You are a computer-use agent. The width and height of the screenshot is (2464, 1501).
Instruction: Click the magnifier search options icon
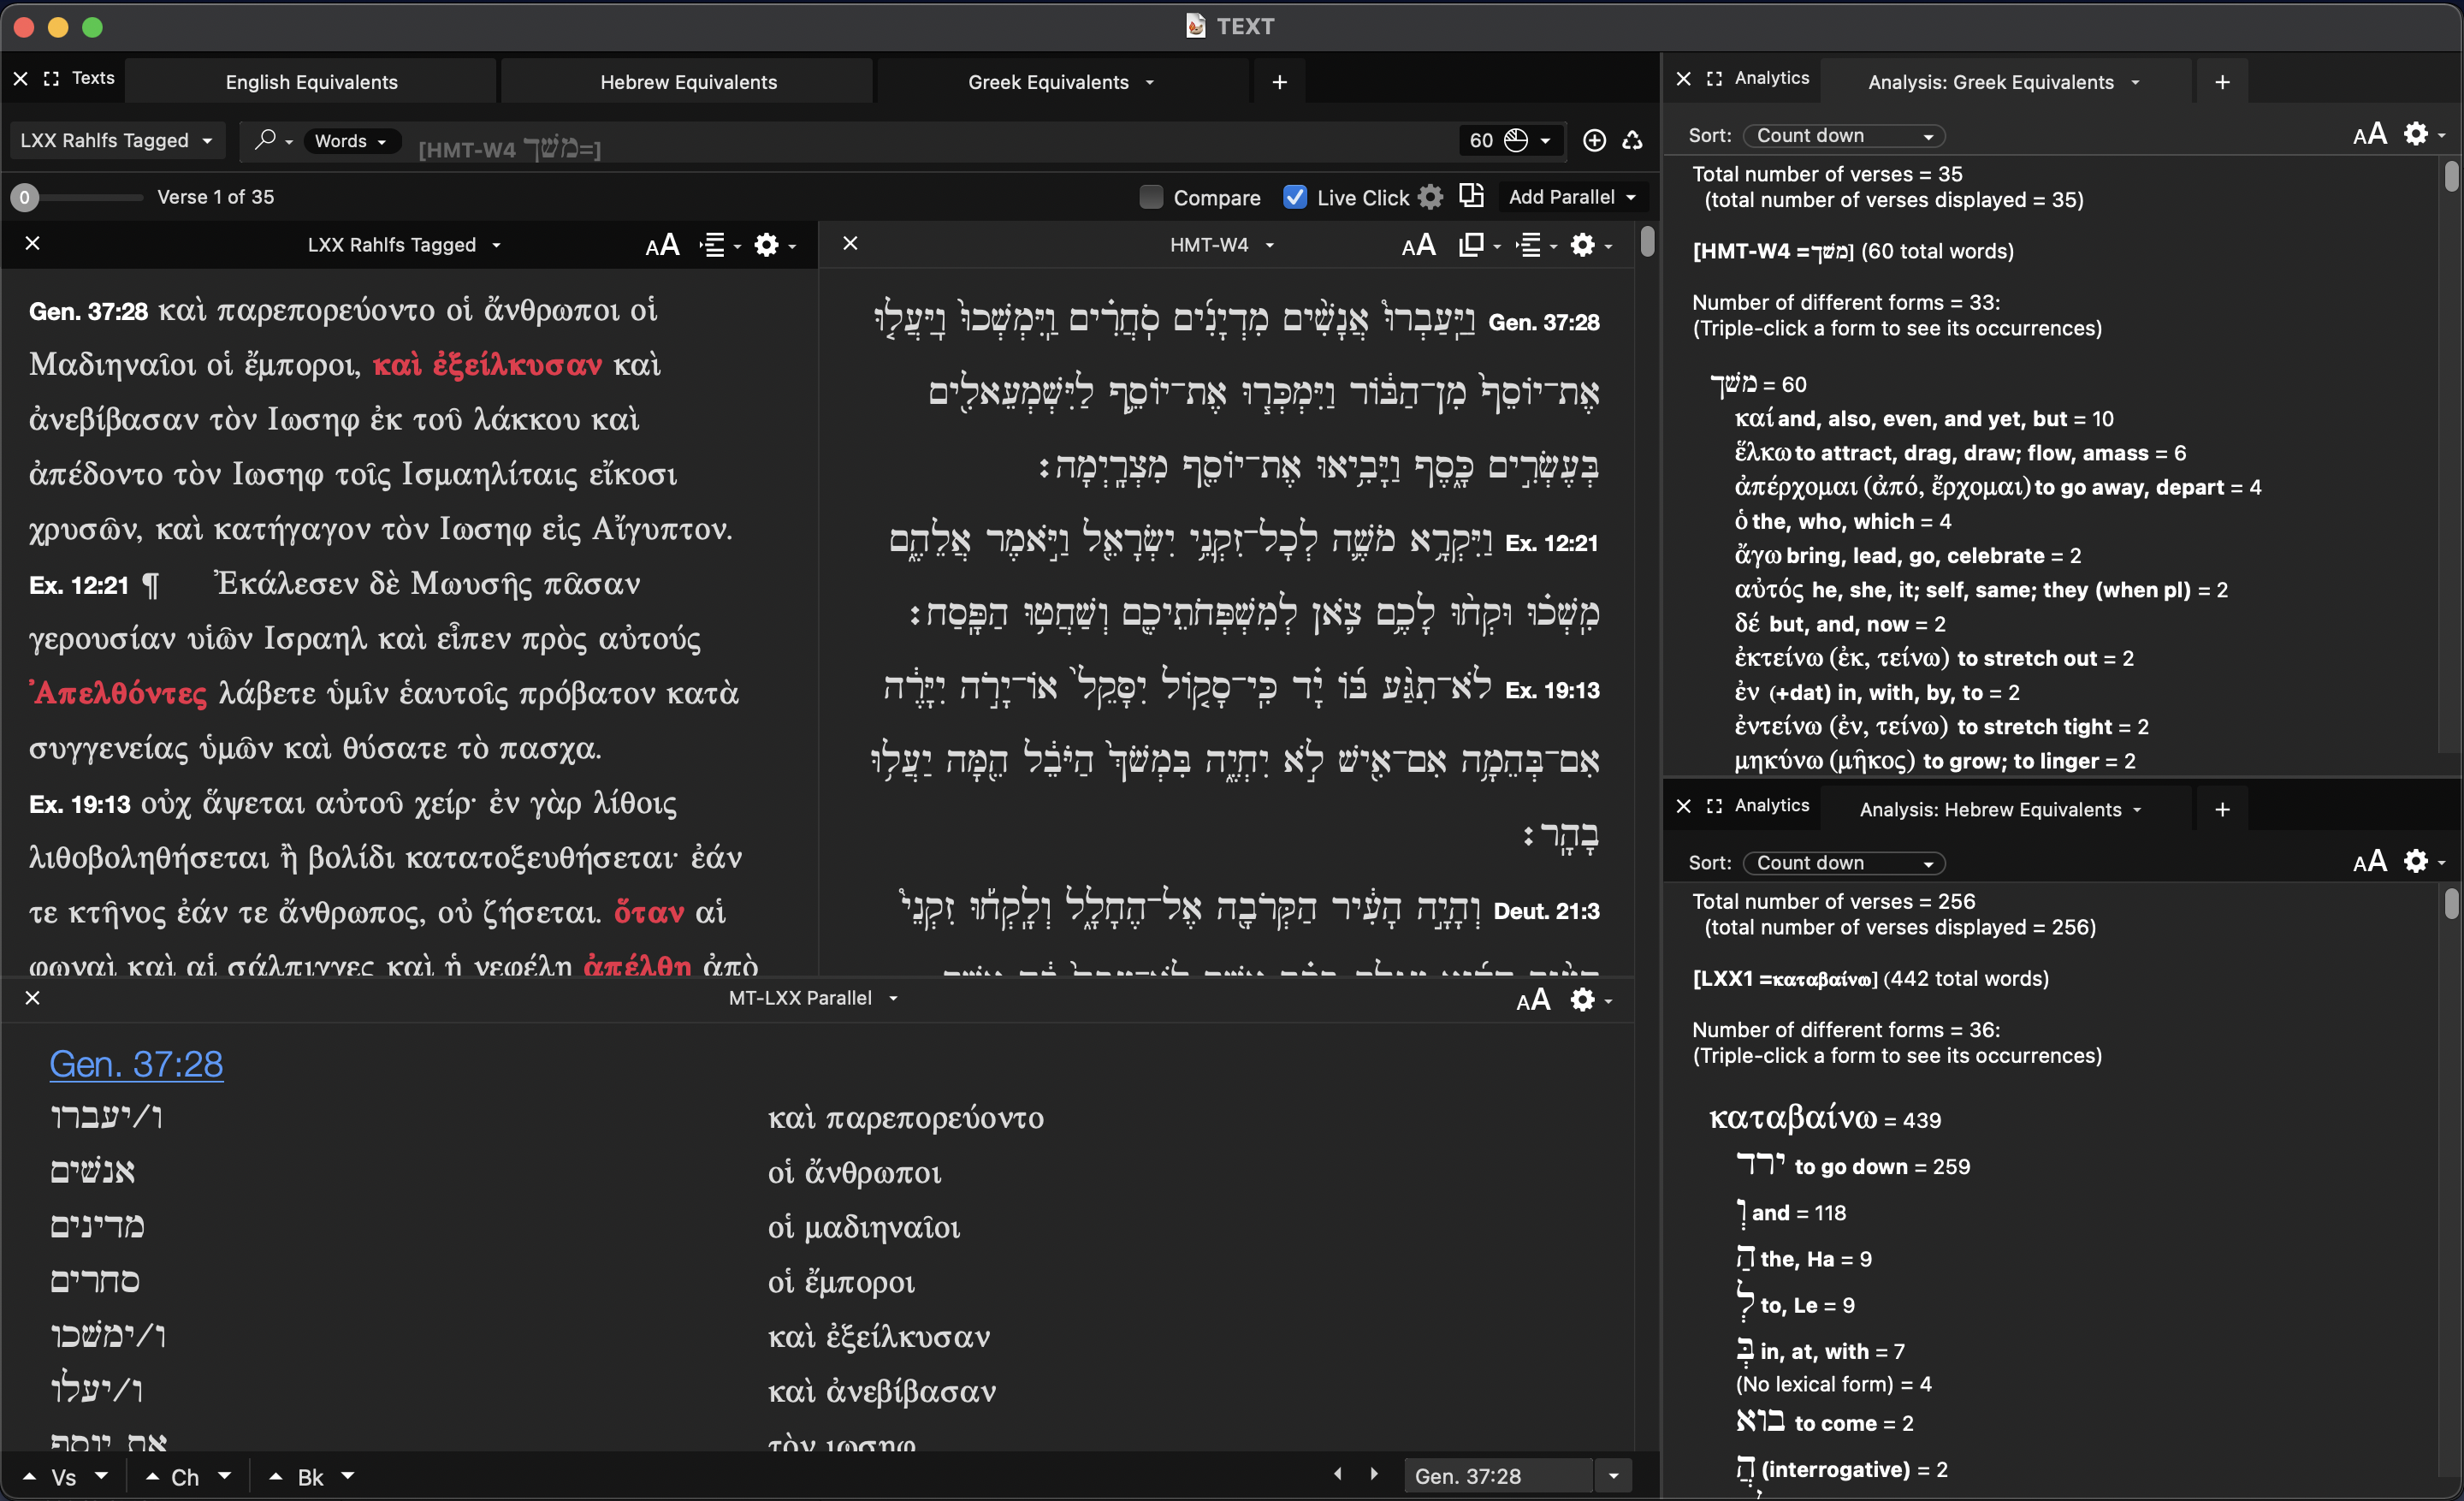pos(265,140)
